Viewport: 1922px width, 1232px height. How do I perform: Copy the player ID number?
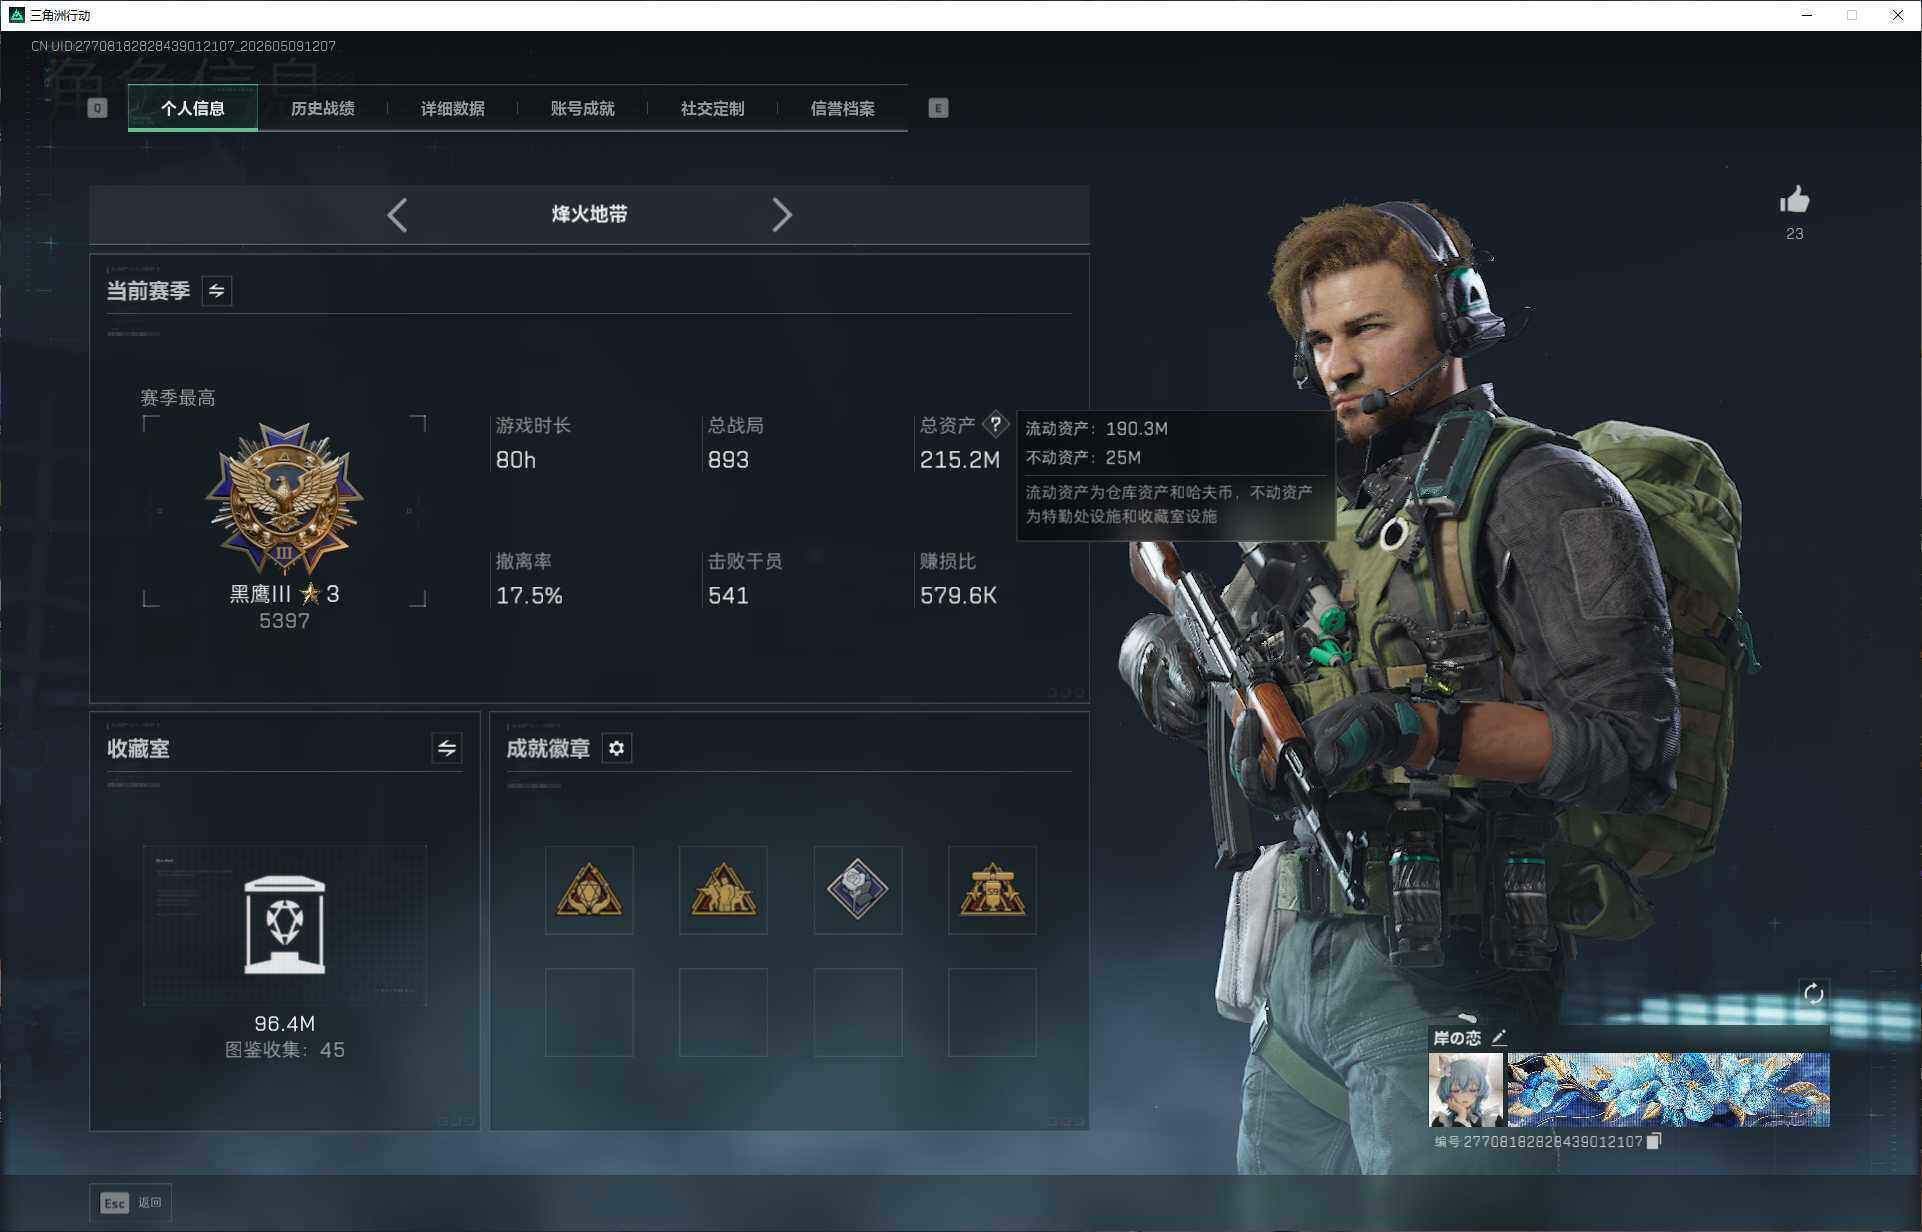[x=1653, y=1141]
